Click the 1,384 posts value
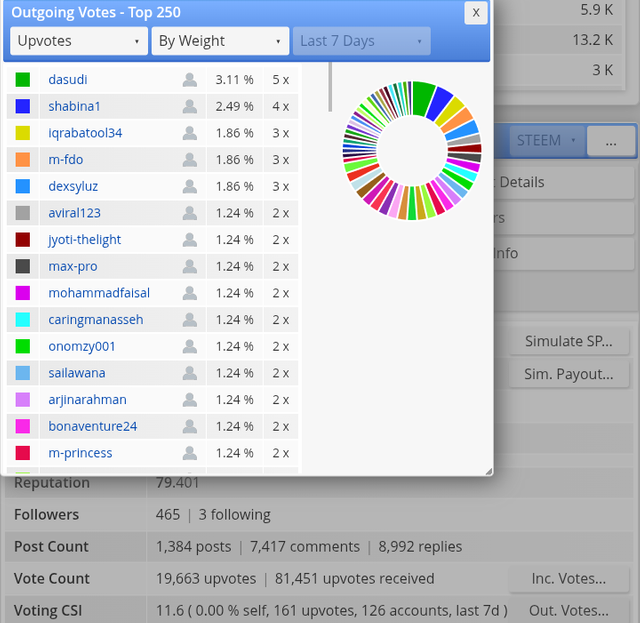This screenshot has height=623, width=640. click(193, 546)
